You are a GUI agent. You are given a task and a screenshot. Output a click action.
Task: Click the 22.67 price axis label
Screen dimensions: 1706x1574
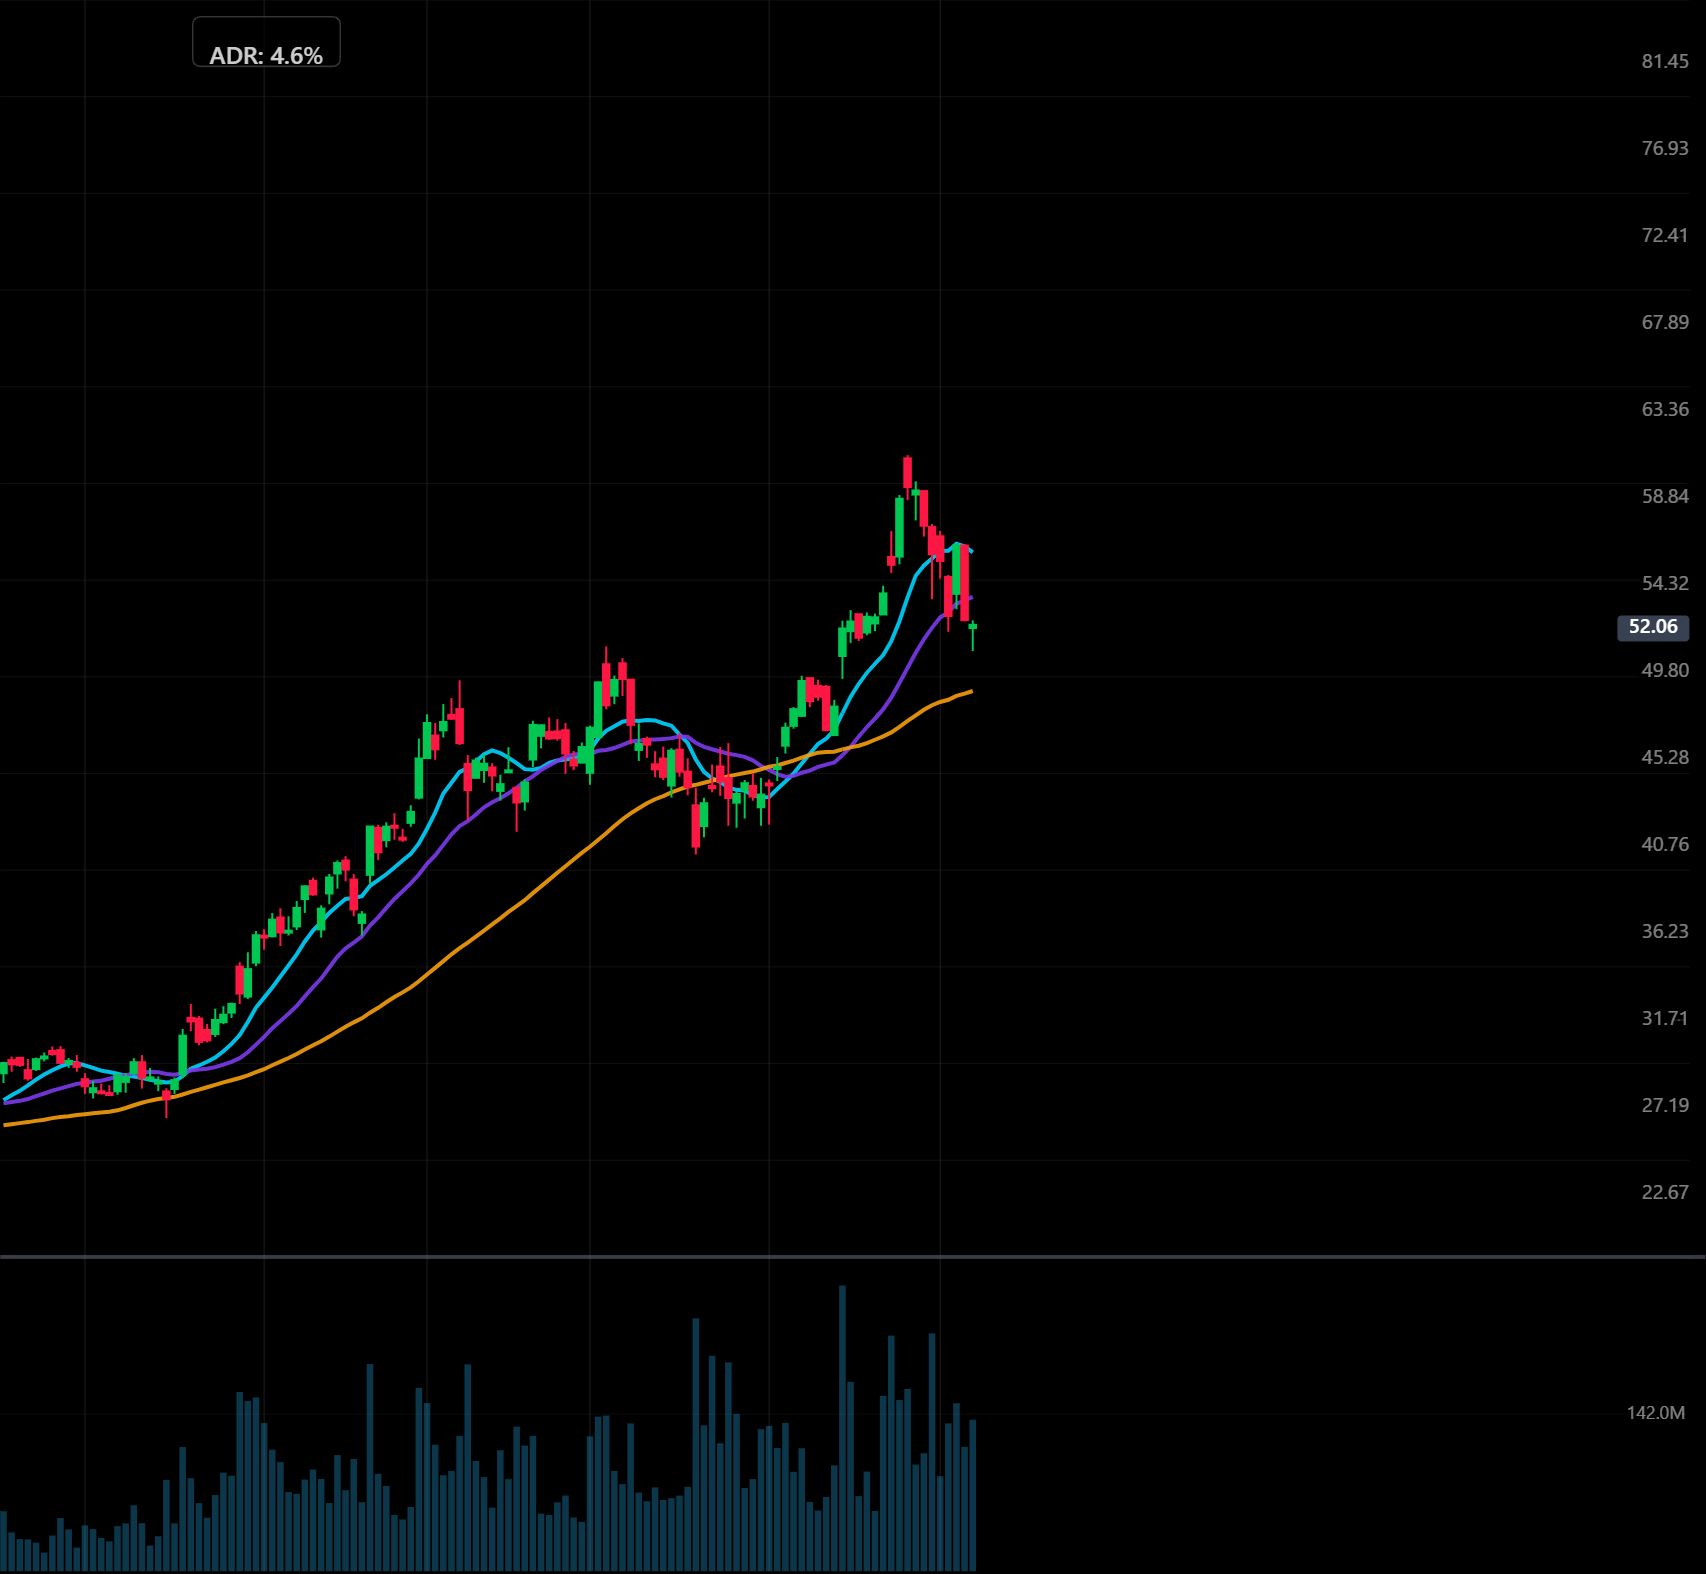coord(1664,1192)
